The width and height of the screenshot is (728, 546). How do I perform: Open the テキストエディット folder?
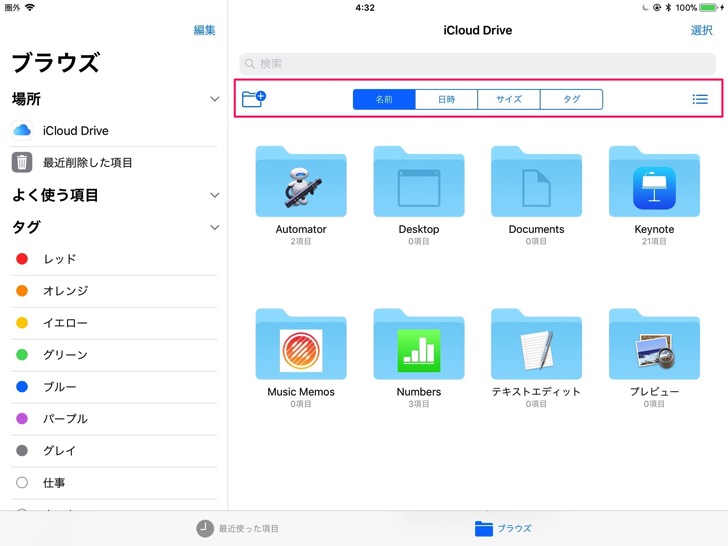pyautogui.click(x=536, y=344)
